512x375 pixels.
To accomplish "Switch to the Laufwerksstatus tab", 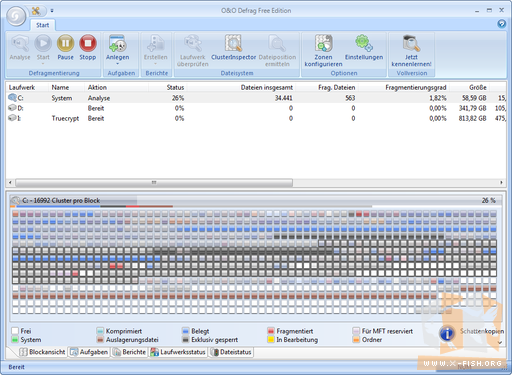I will pos(178,352).
